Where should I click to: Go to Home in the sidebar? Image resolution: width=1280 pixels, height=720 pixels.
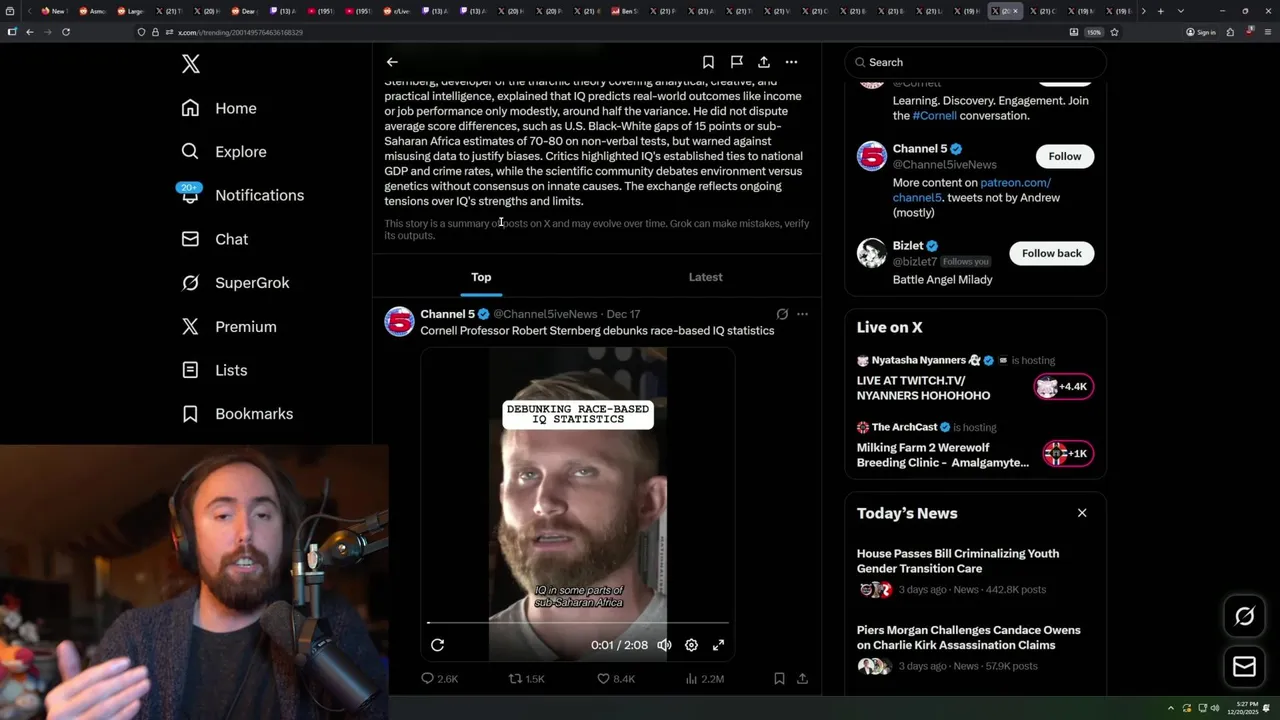(219, 108)
